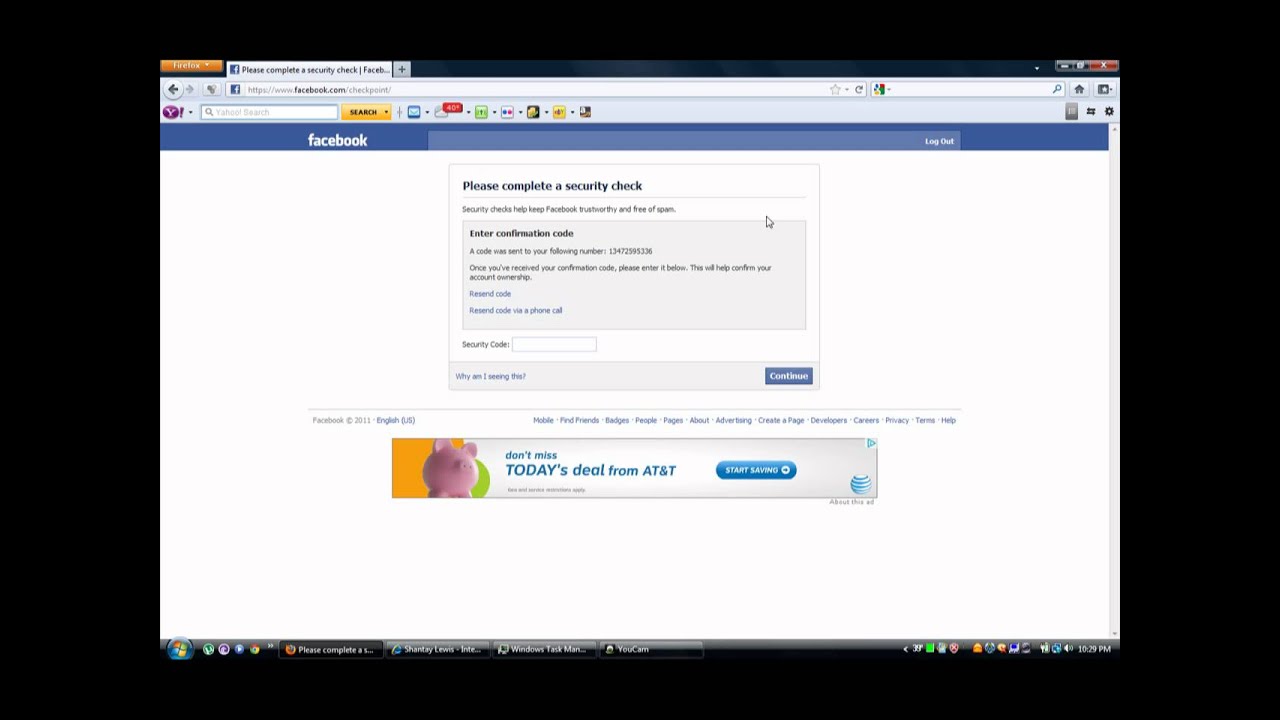Viewport: 1280px width, 720px height.
Task: Open the list all tabs arrow
Action: [x=1037, y=69]
